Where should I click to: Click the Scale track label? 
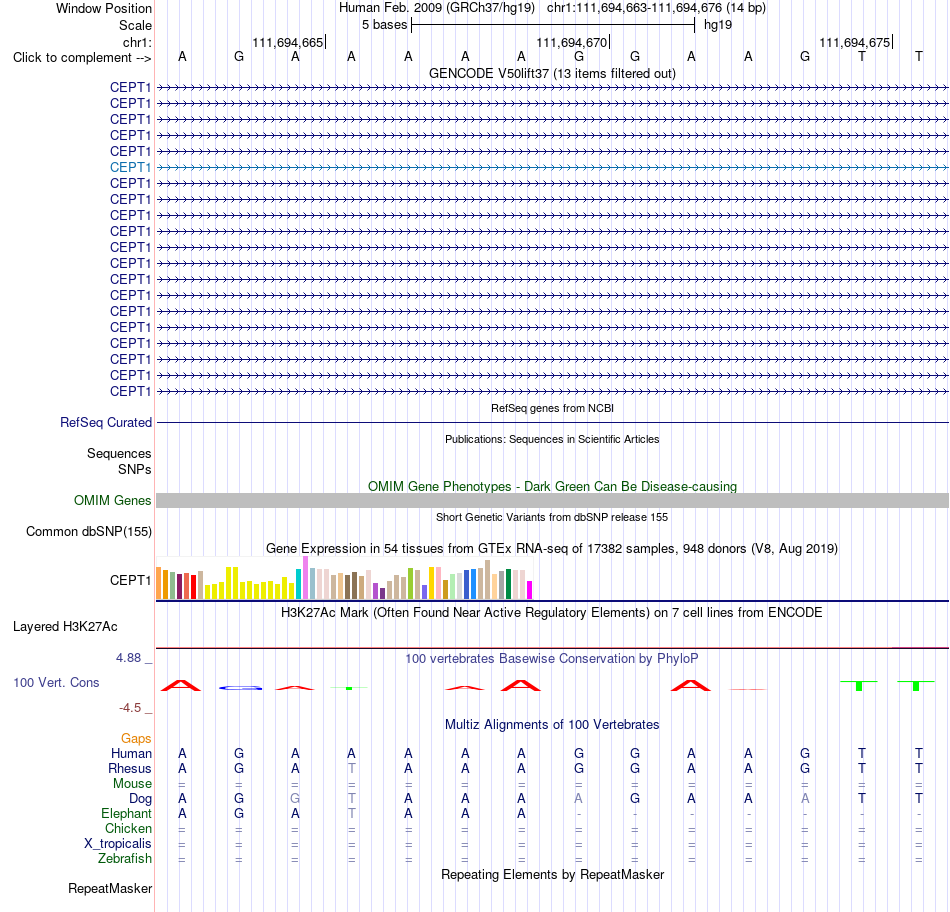pos(135,25)
